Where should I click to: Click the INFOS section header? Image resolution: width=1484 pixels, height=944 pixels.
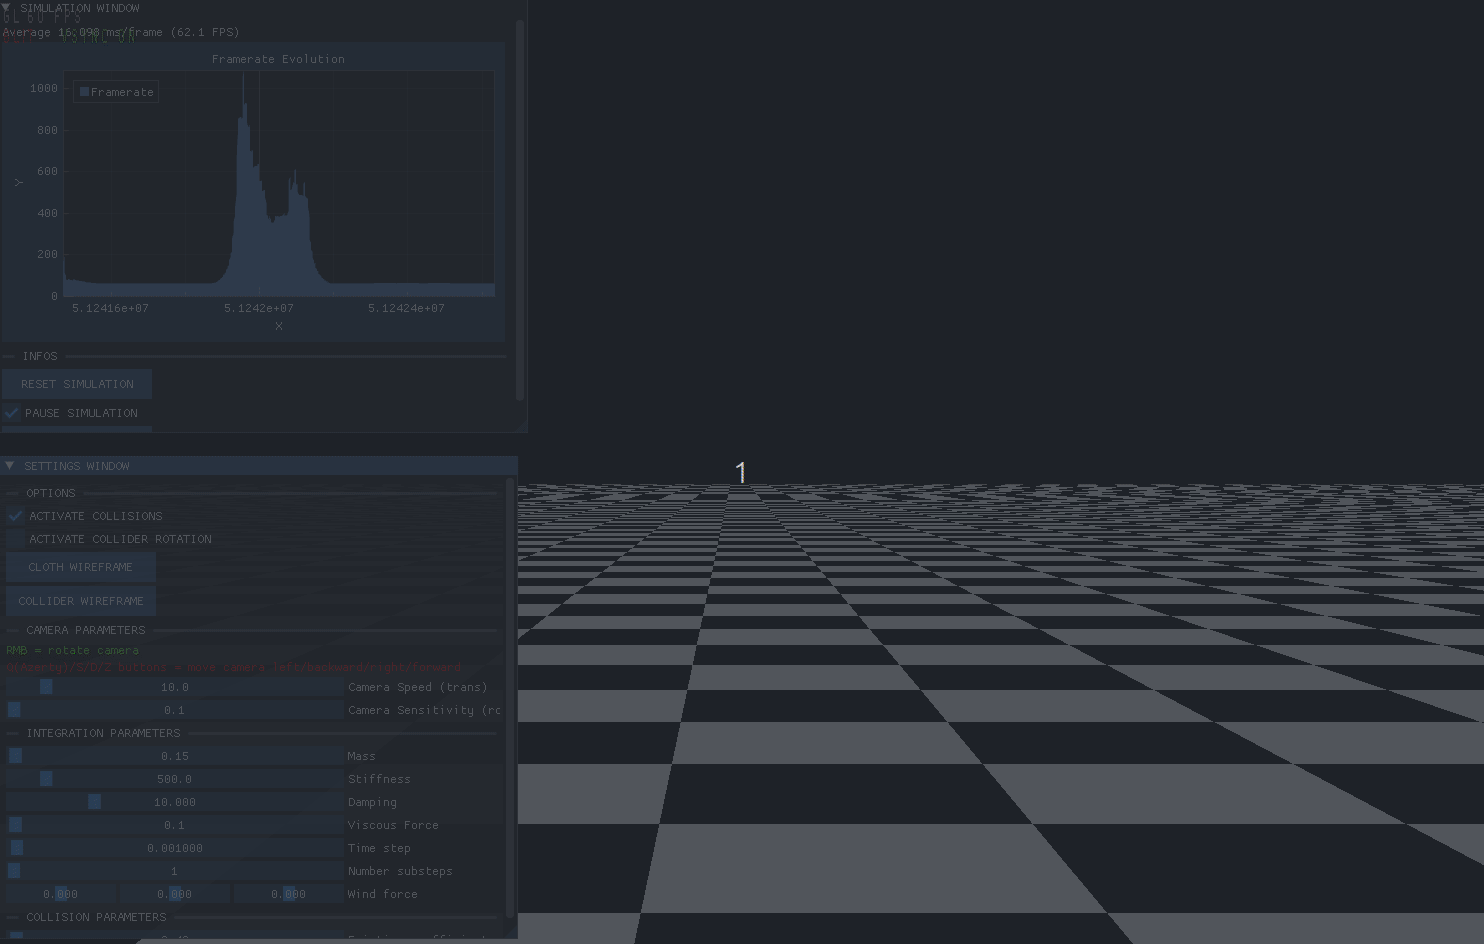[40, 356]
